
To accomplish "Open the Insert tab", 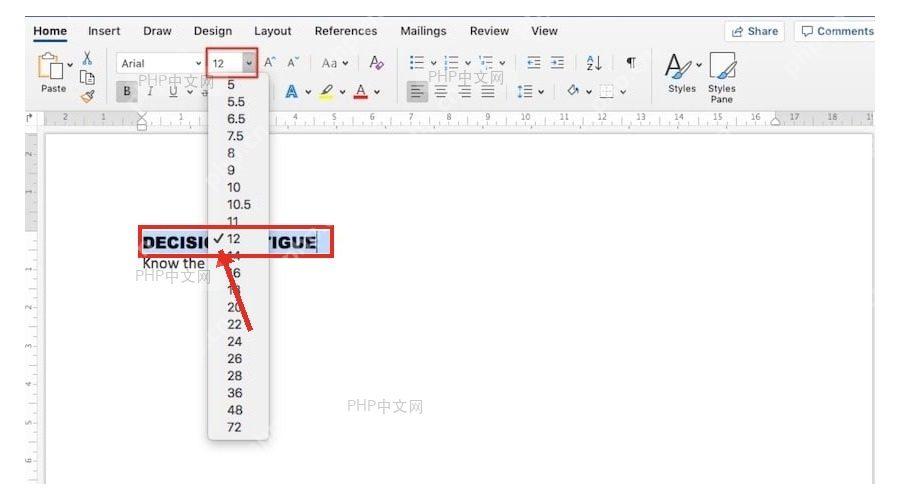I will pos(104,31).
